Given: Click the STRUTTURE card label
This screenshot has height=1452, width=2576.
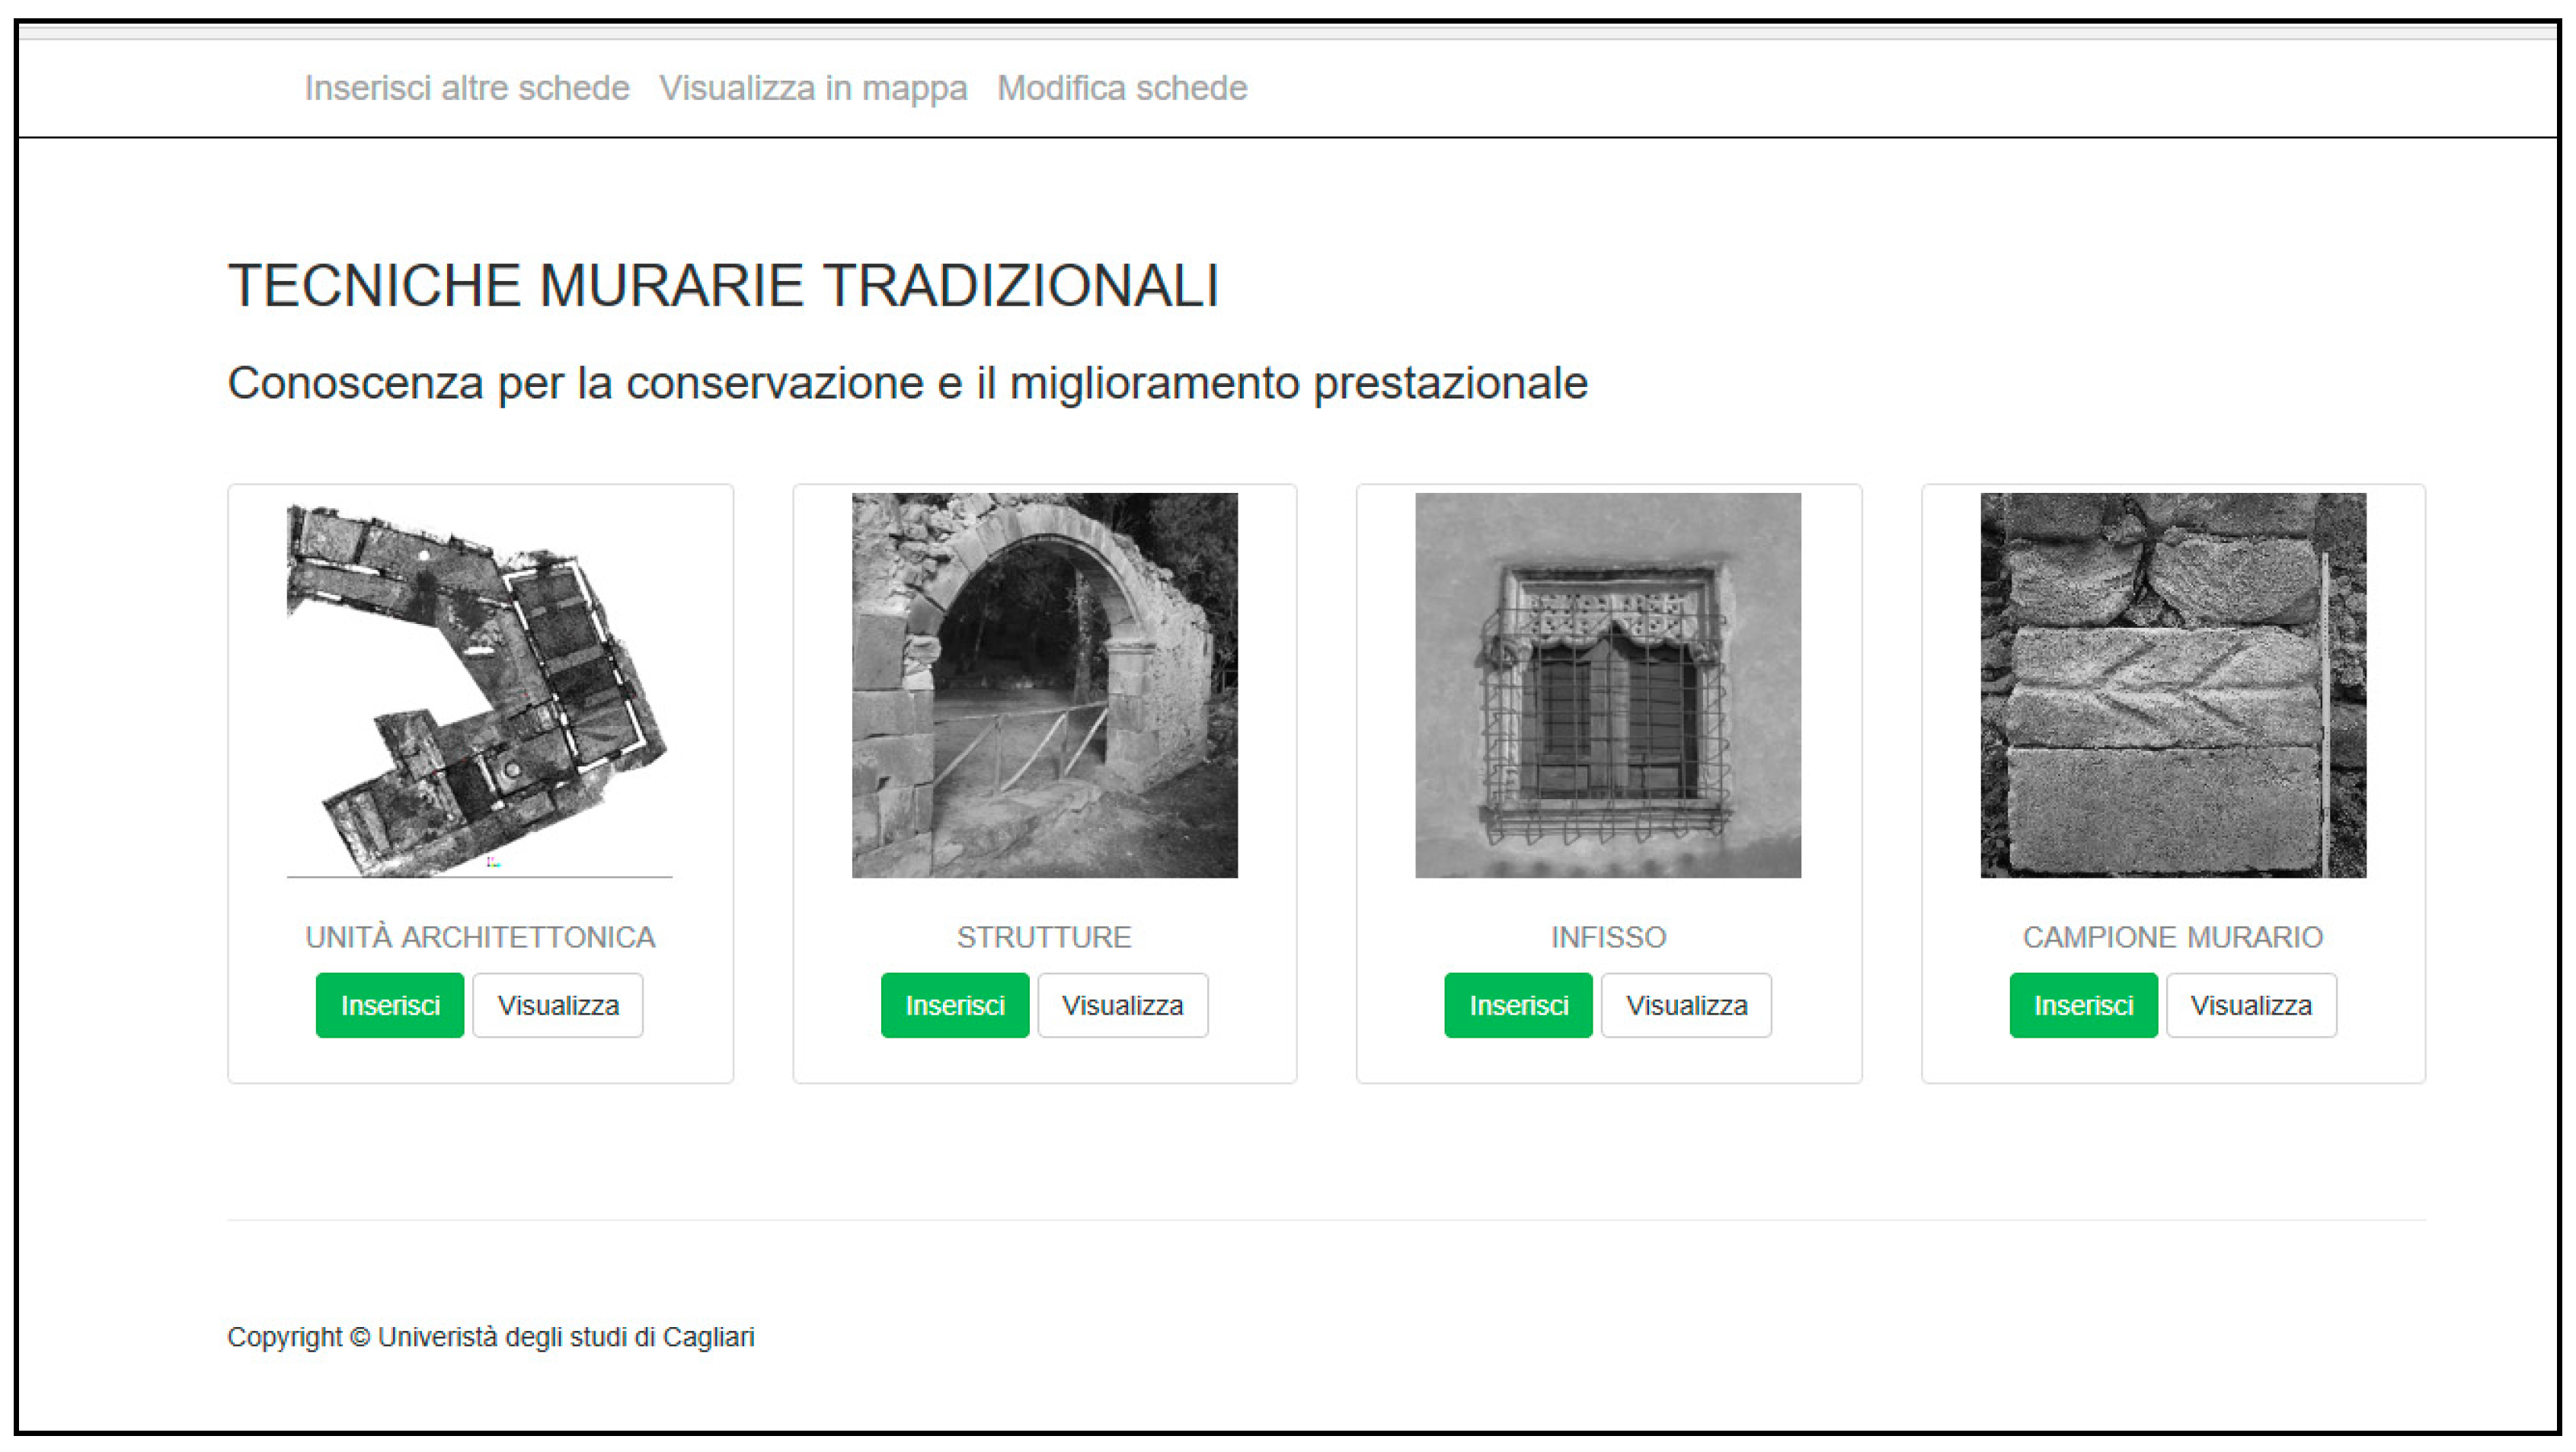Looking at the screenshot, I should (x=1044, y=937).
